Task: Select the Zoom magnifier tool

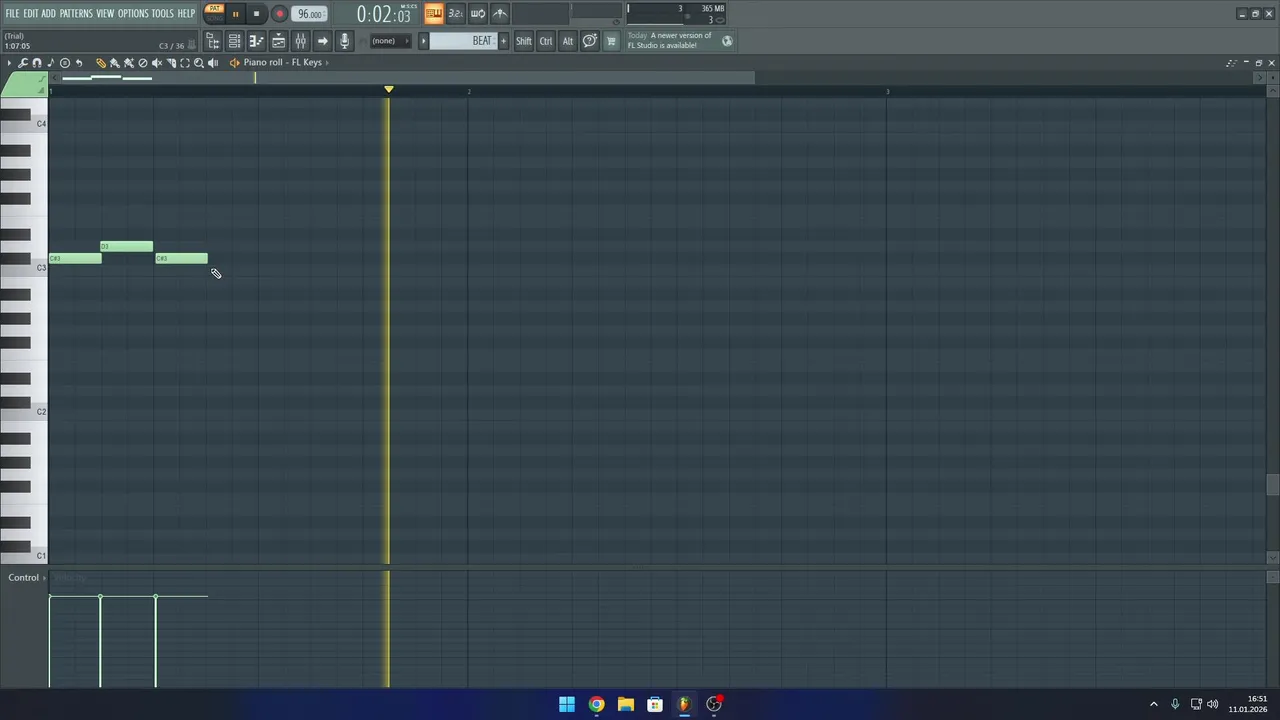Action: pos(199,62)
